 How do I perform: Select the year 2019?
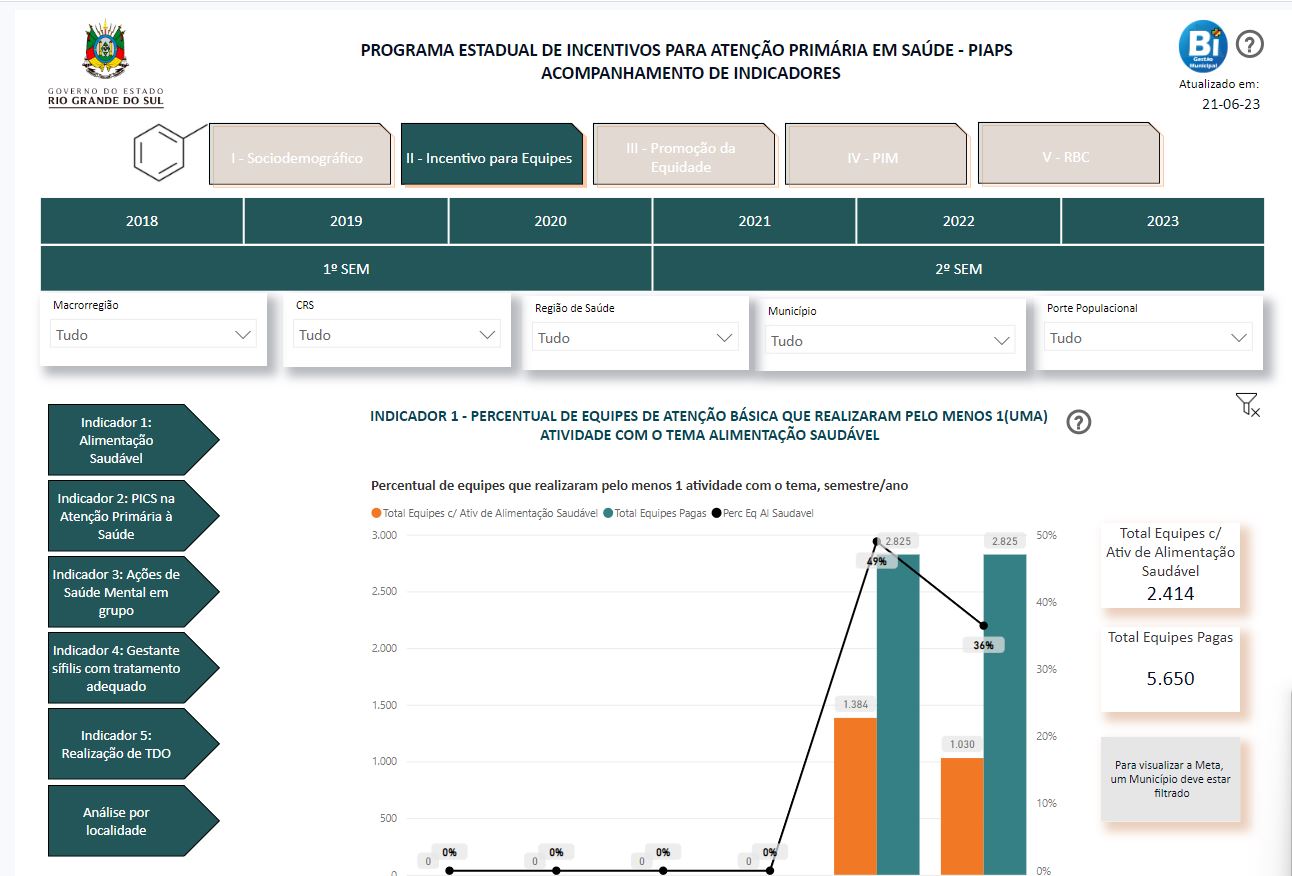pos(346,220)
